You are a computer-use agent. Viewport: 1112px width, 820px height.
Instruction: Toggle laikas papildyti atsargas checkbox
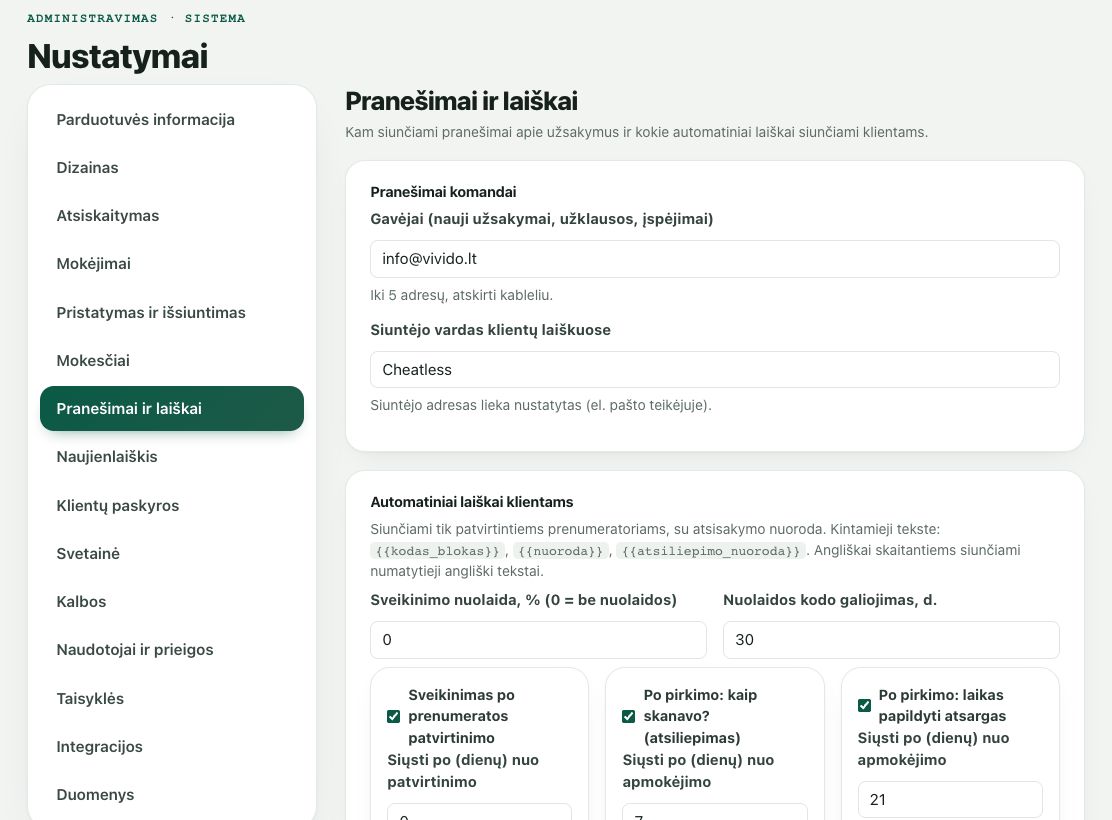tap(864, 705)
